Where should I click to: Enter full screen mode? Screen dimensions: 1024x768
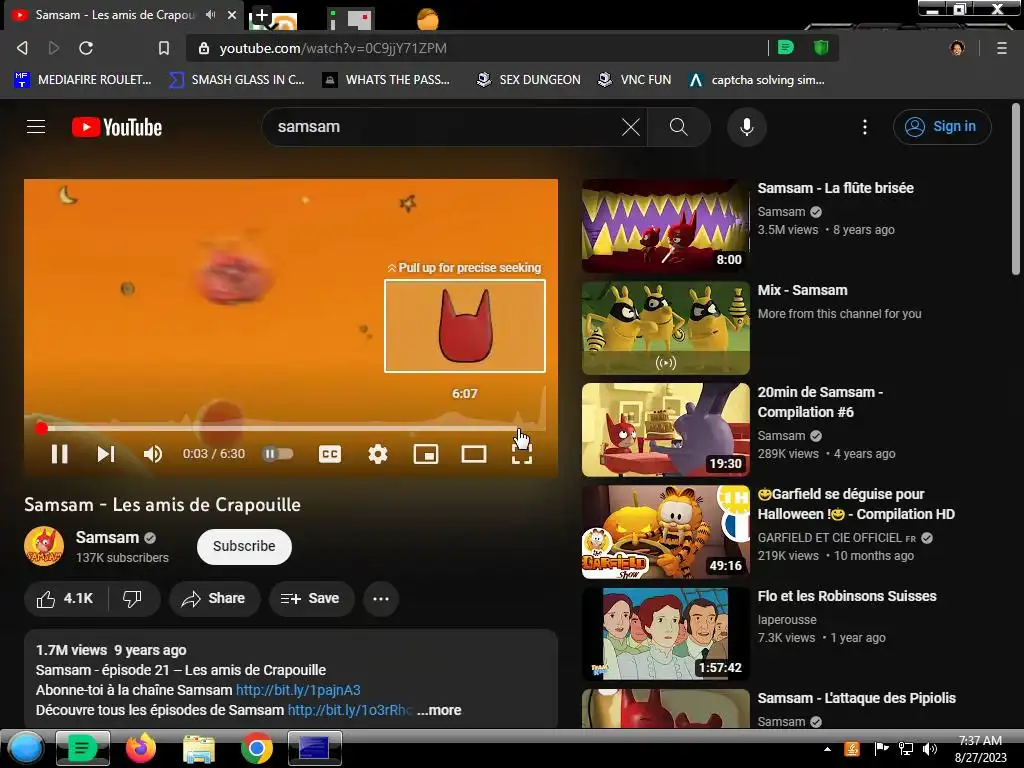click(x=522, y=454)
